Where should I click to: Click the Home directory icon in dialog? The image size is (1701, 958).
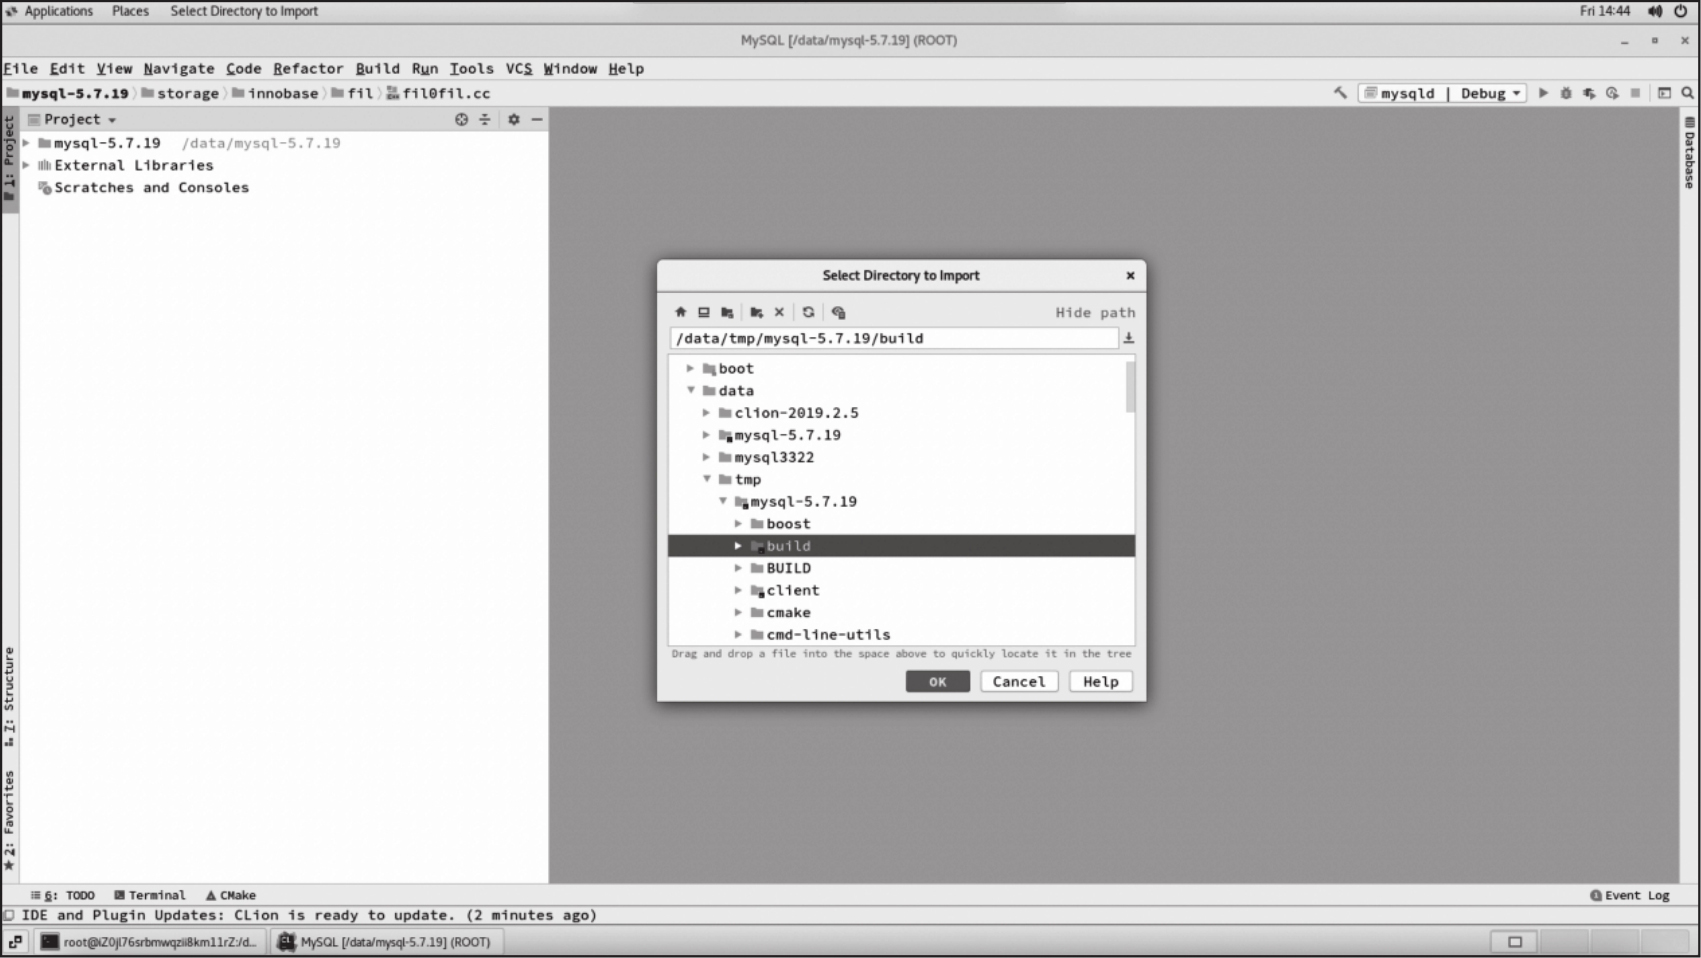[681, 312]
